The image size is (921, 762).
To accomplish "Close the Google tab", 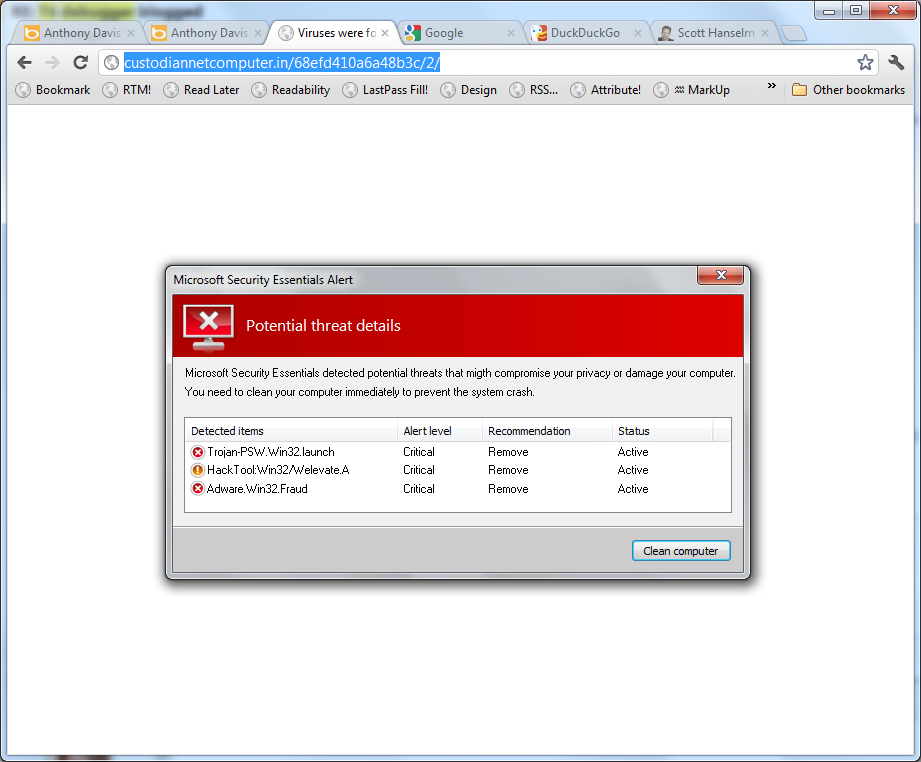I will point(511,33).
